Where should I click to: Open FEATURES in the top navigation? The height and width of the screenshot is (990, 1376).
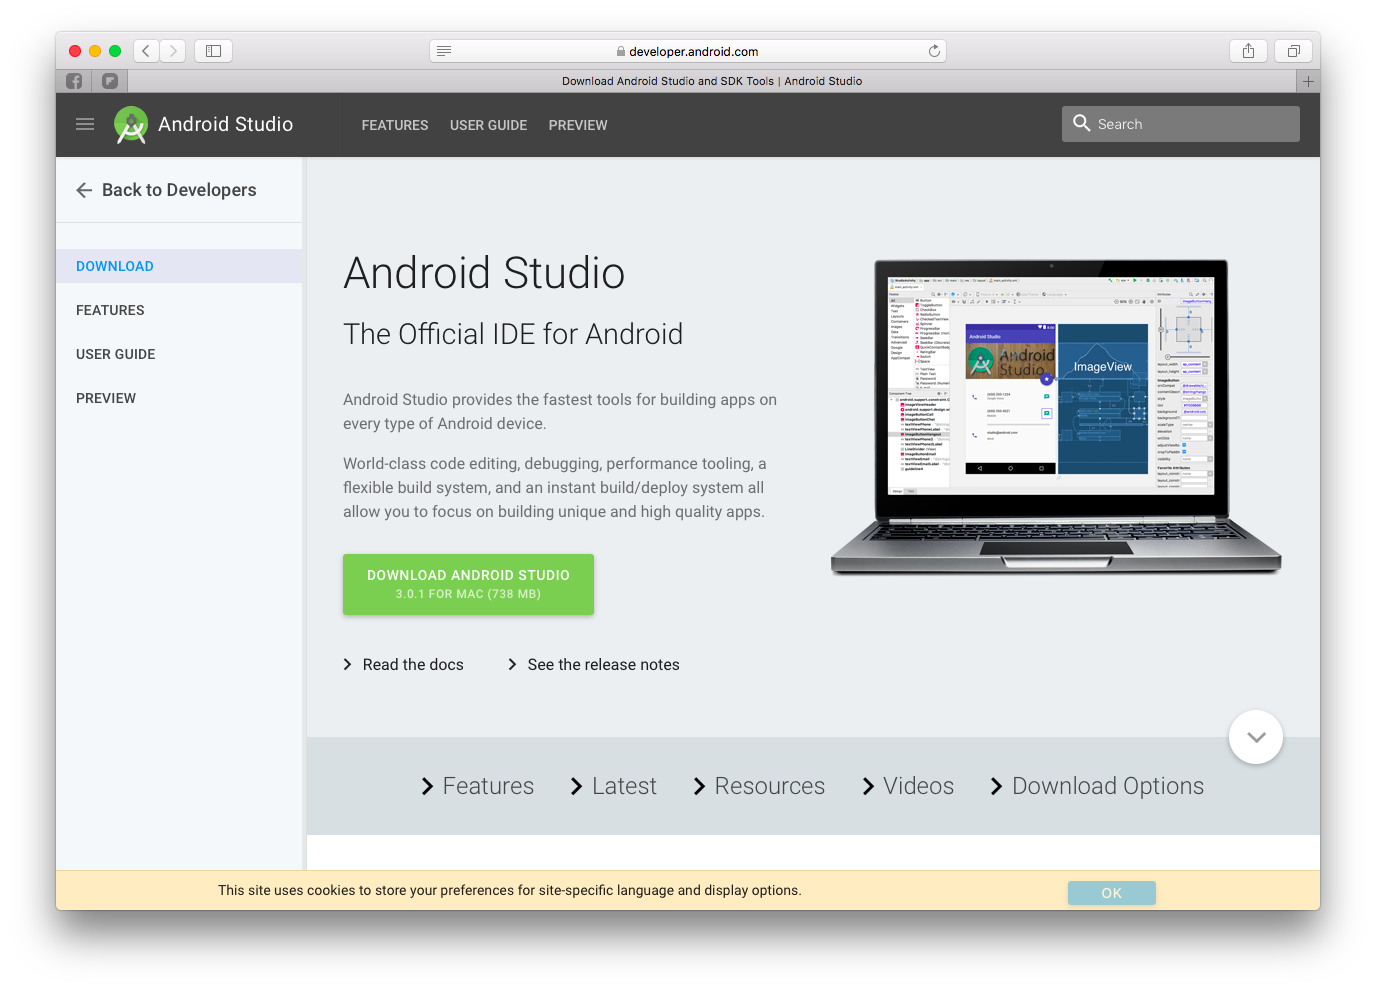pyautogui.click(x=395, y=125)
